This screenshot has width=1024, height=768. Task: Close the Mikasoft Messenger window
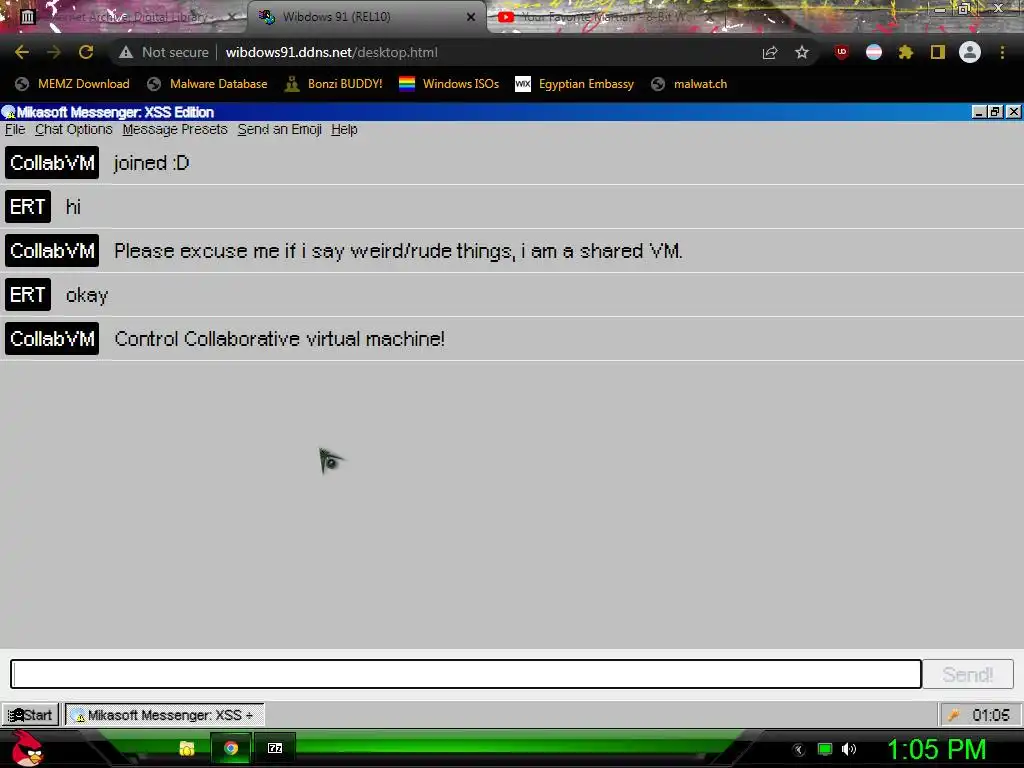click(x=1014, y=112)
